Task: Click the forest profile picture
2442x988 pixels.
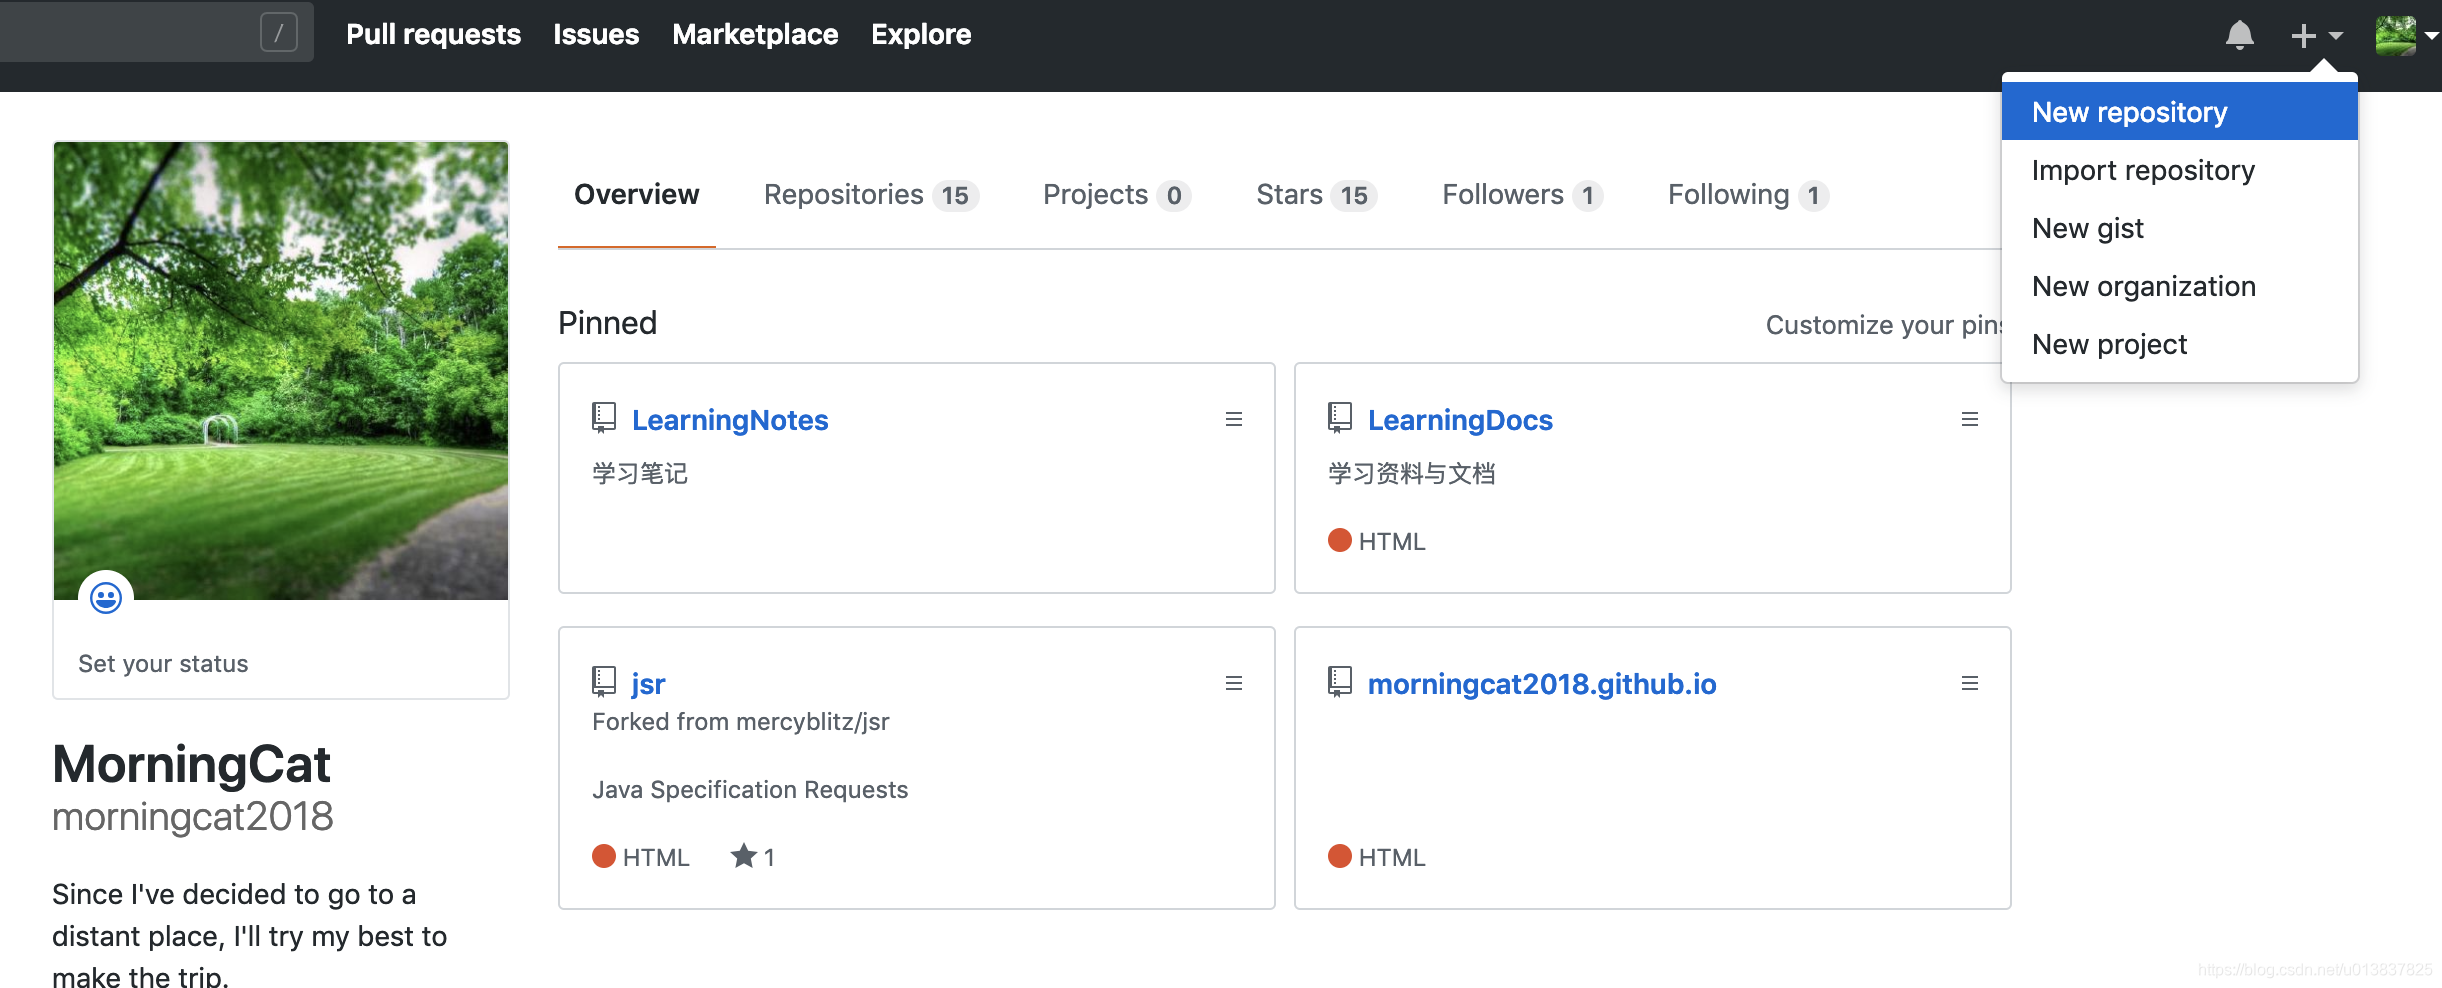Action: (x=281, y=371)
